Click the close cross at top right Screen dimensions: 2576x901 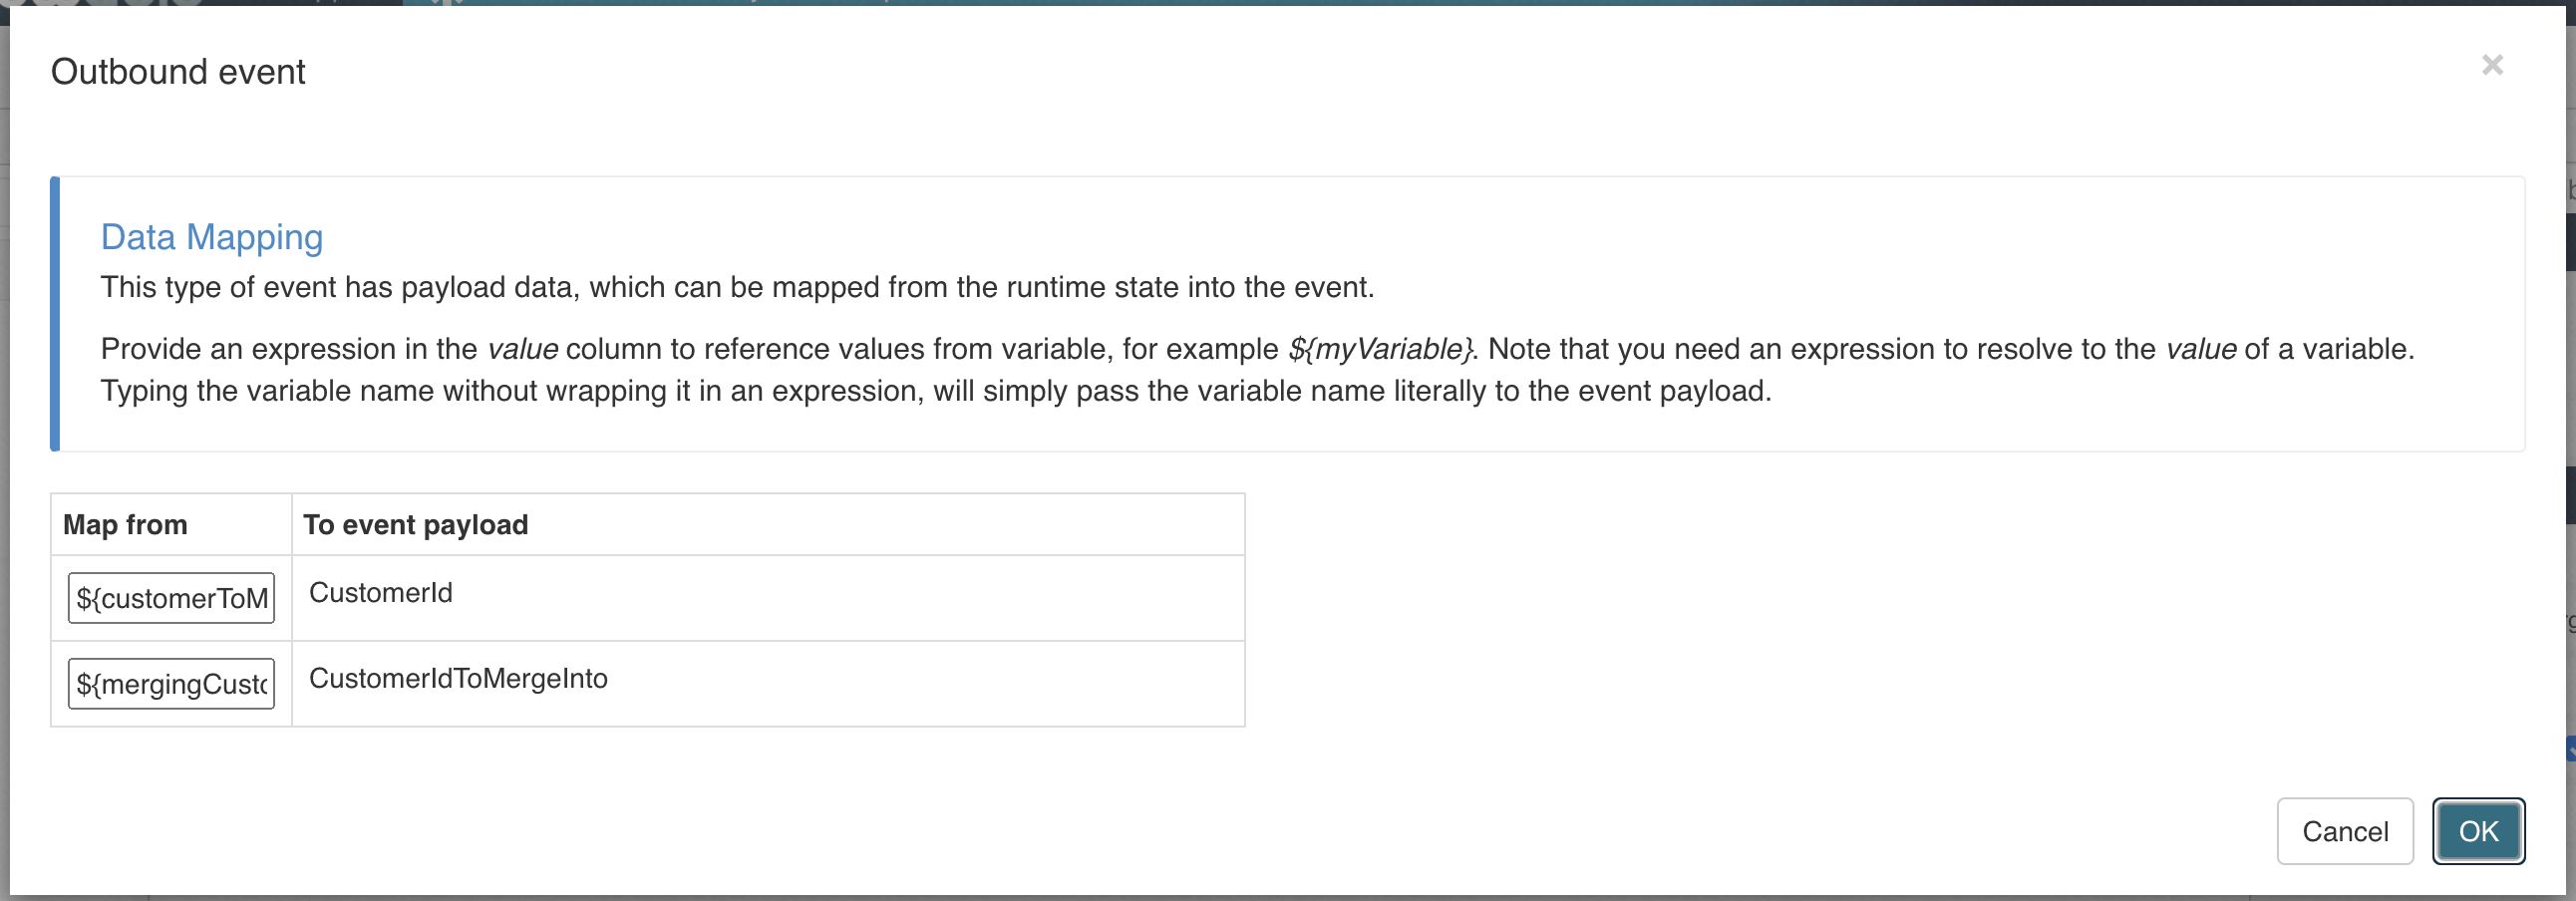2494,64
